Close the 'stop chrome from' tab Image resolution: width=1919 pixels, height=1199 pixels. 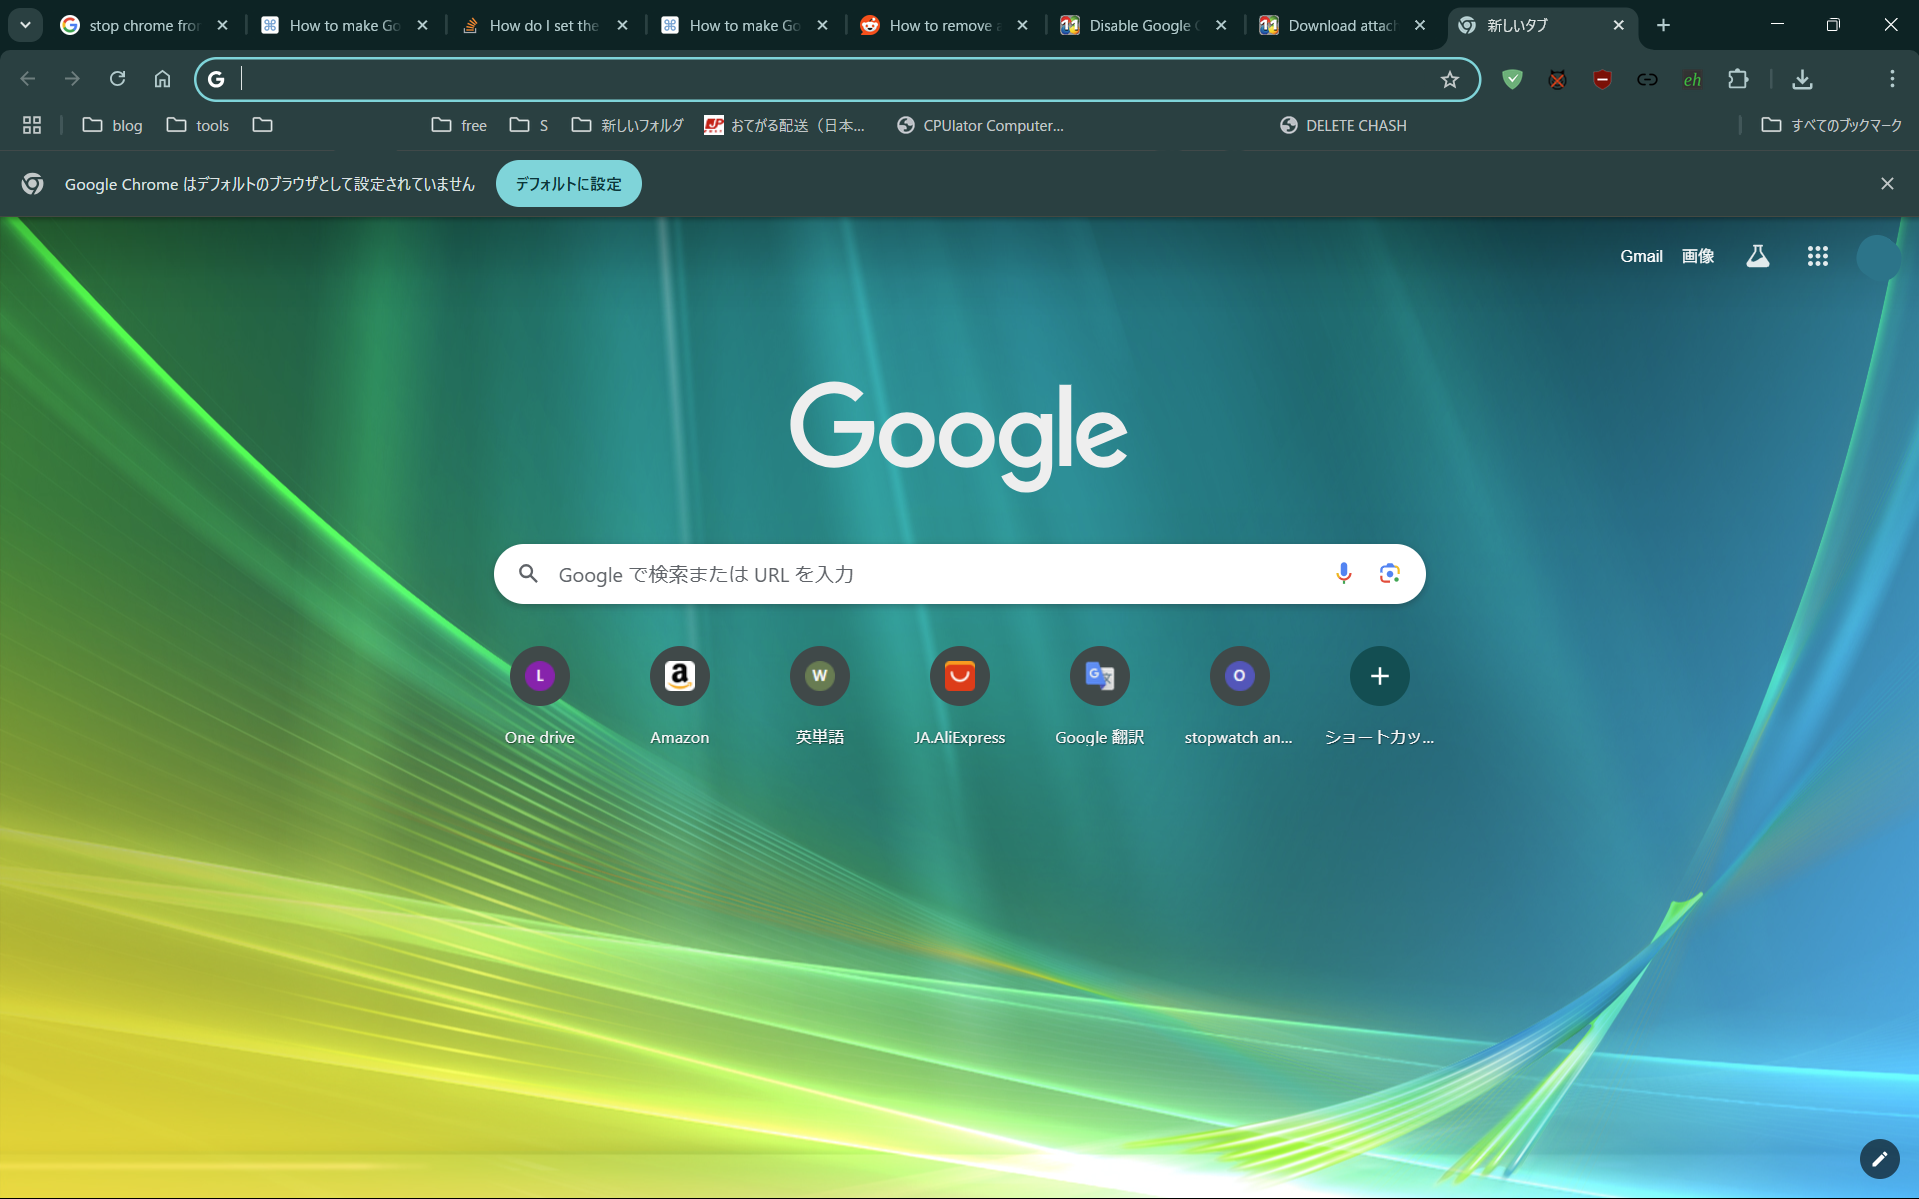[222, 25]
